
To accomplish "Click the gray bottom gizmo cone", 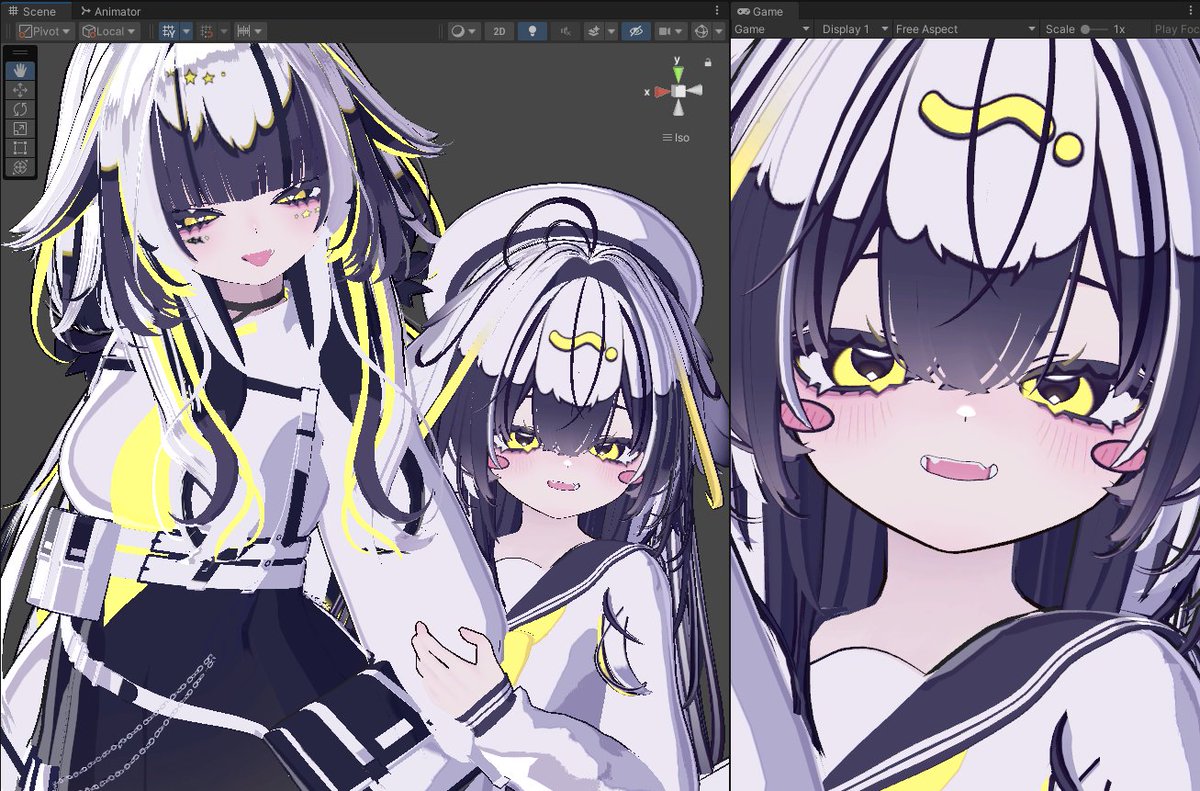I will tap(679, 108).
